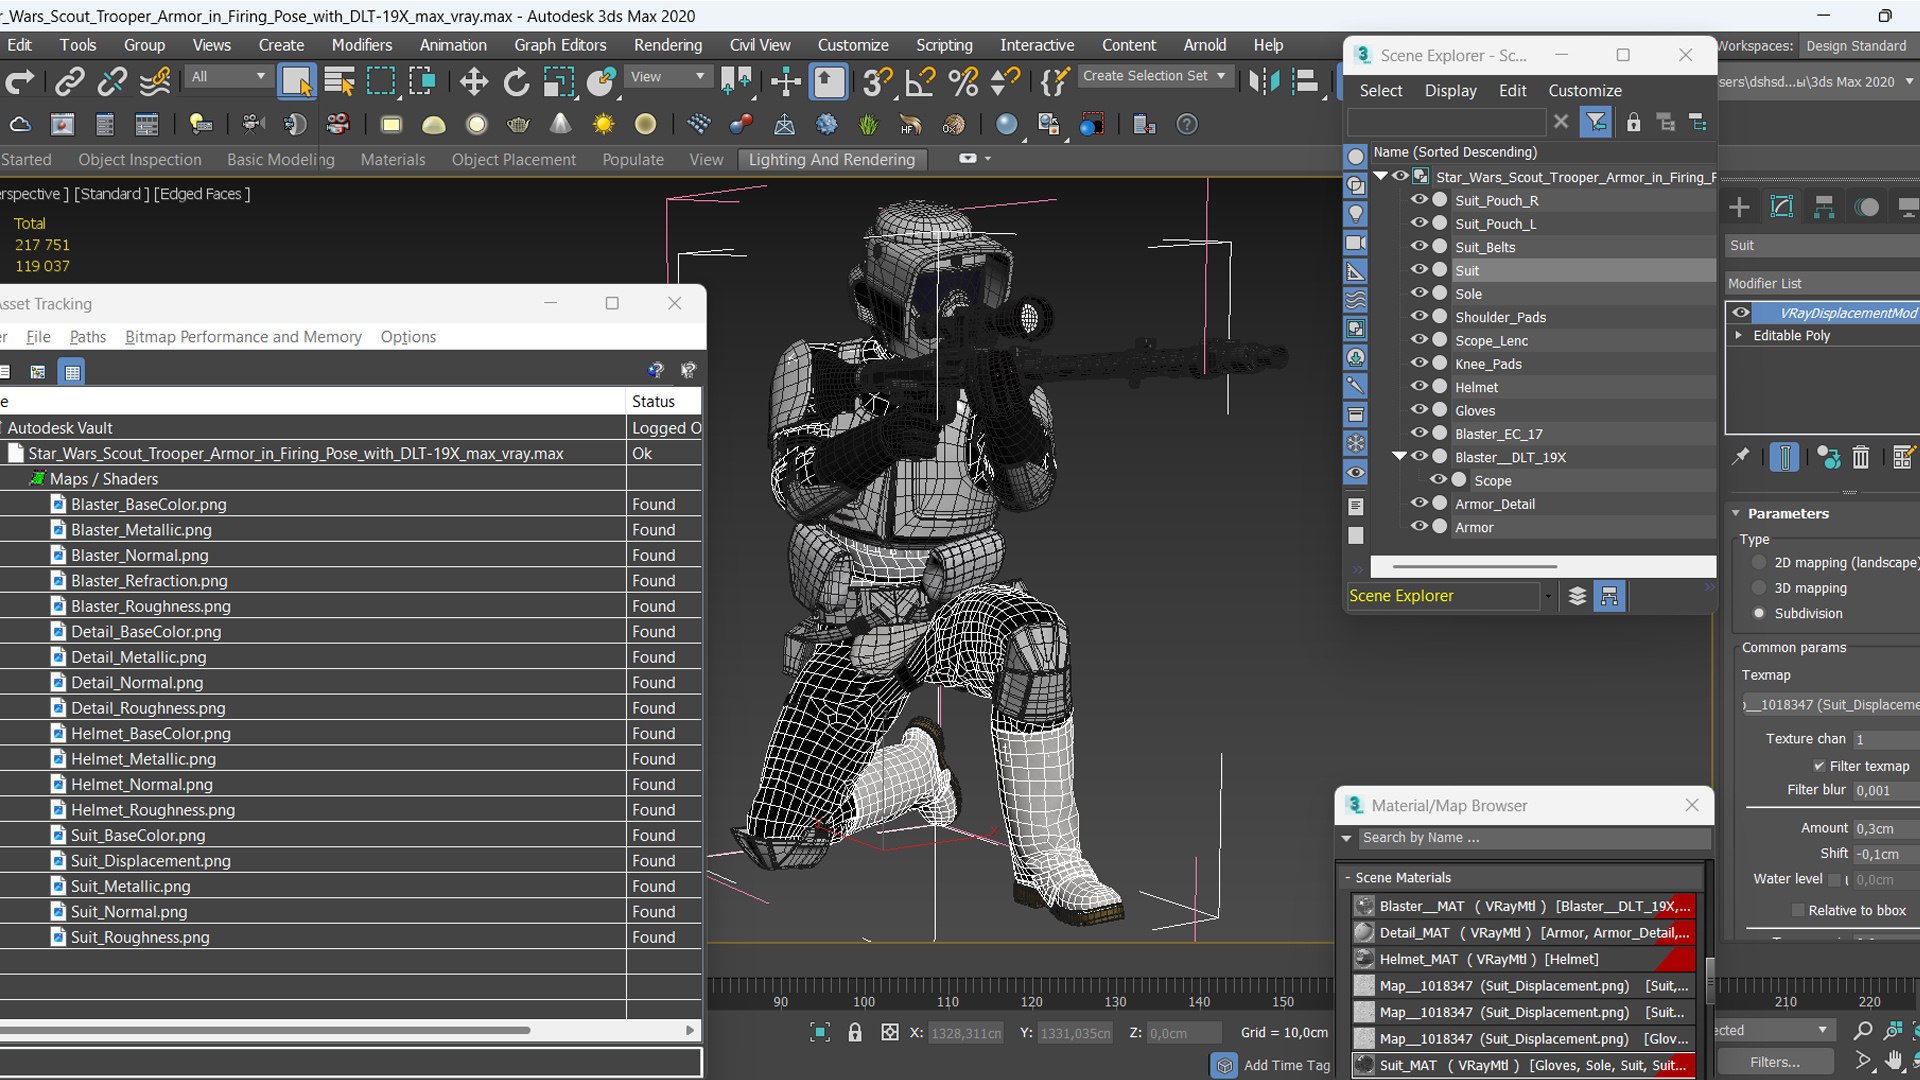Open the selection filter All dropdown
The width and height of the screenshot is (1920, 1080).
coord(228,76)
